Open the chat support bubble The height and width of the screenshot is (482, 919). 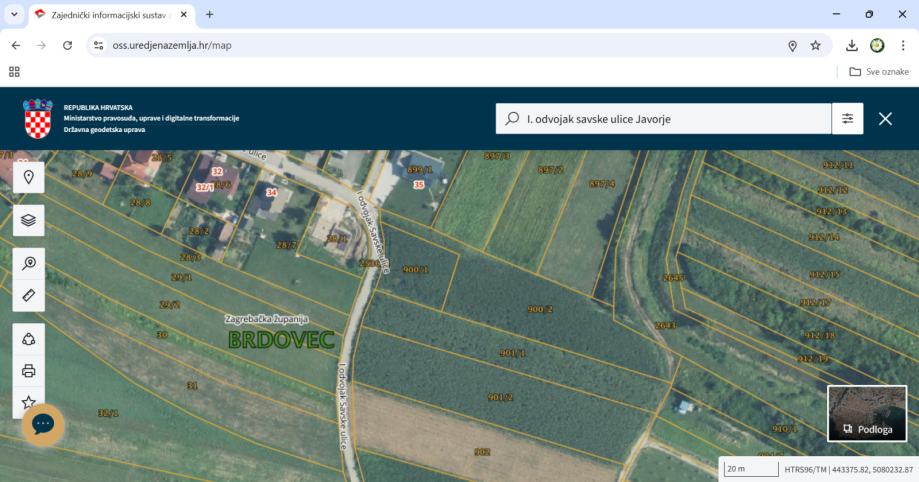(x=43, y=425)
